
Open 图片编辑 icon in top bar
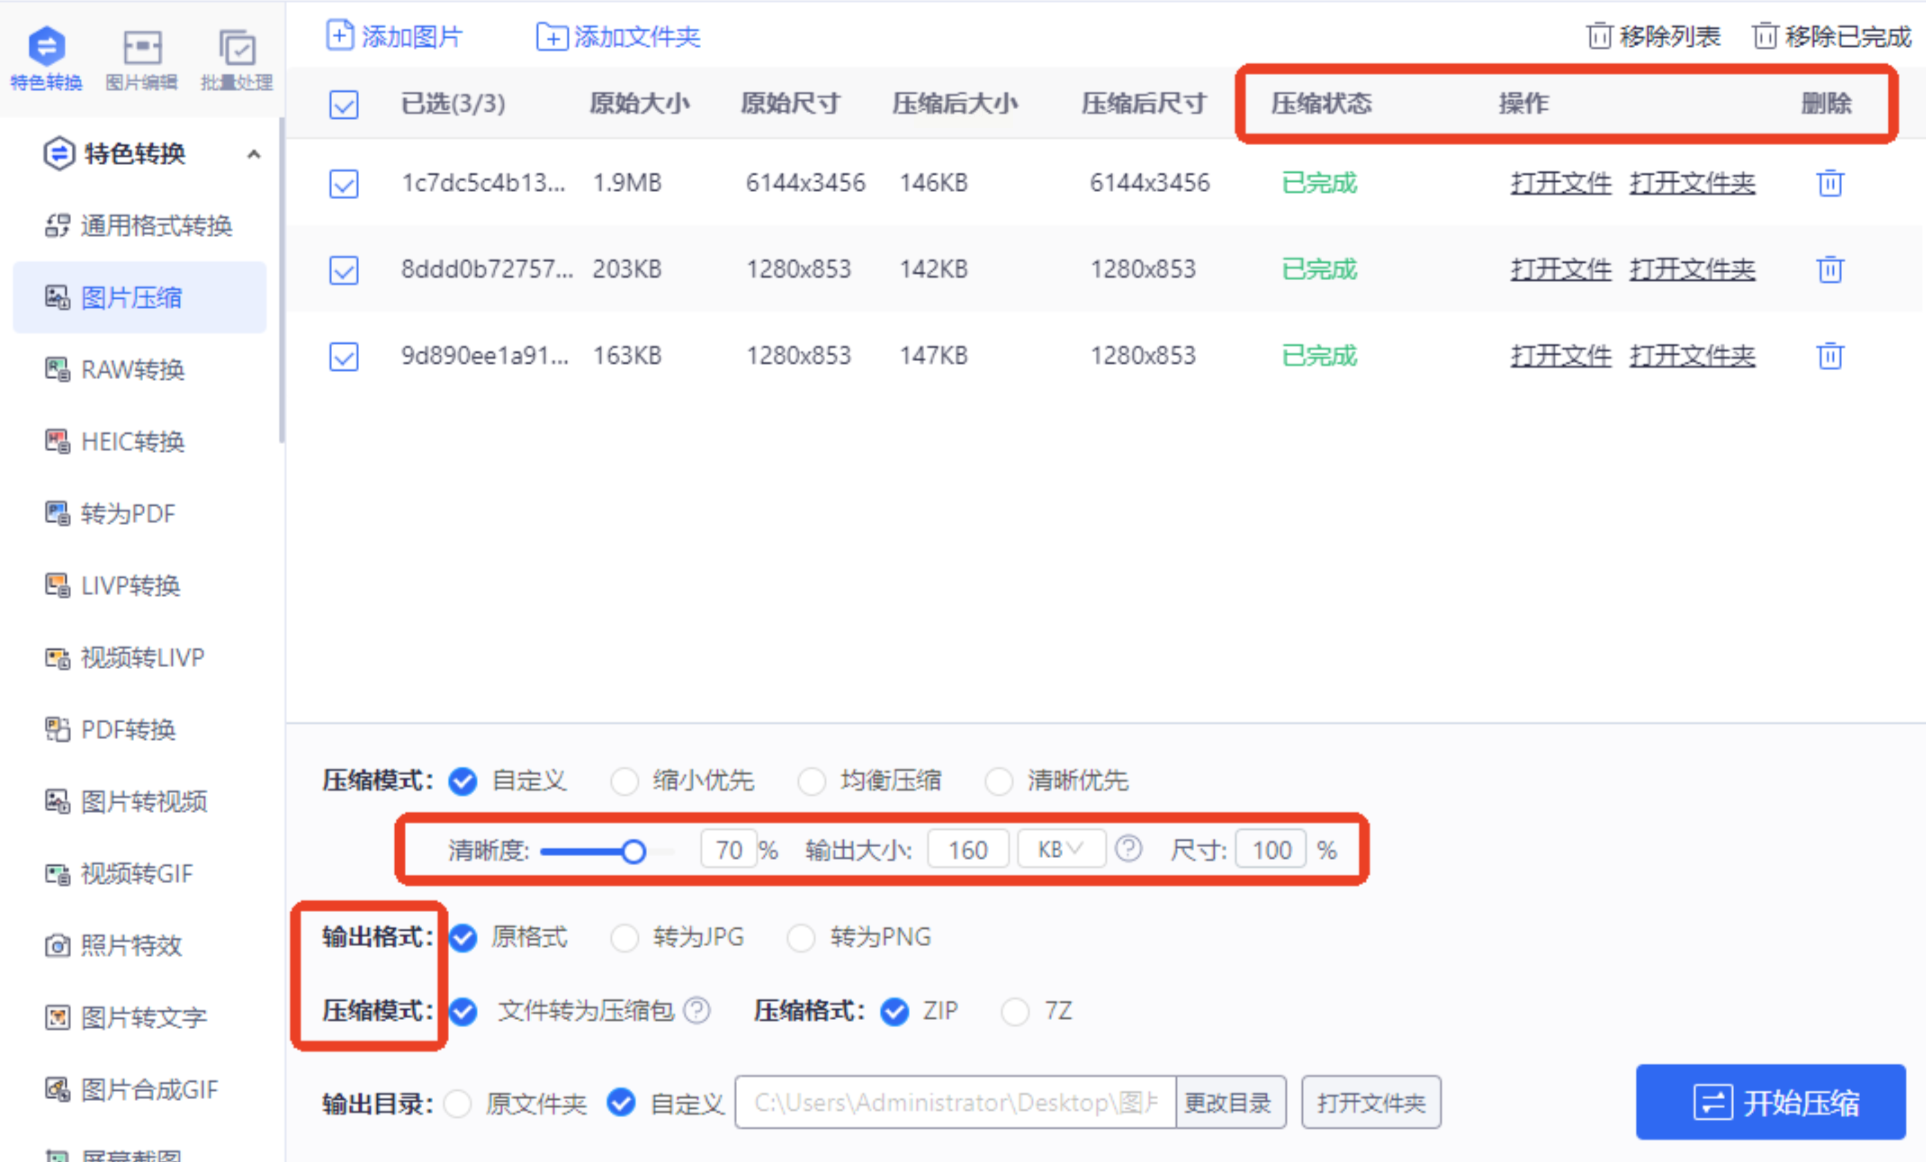[x=141, y=48]
